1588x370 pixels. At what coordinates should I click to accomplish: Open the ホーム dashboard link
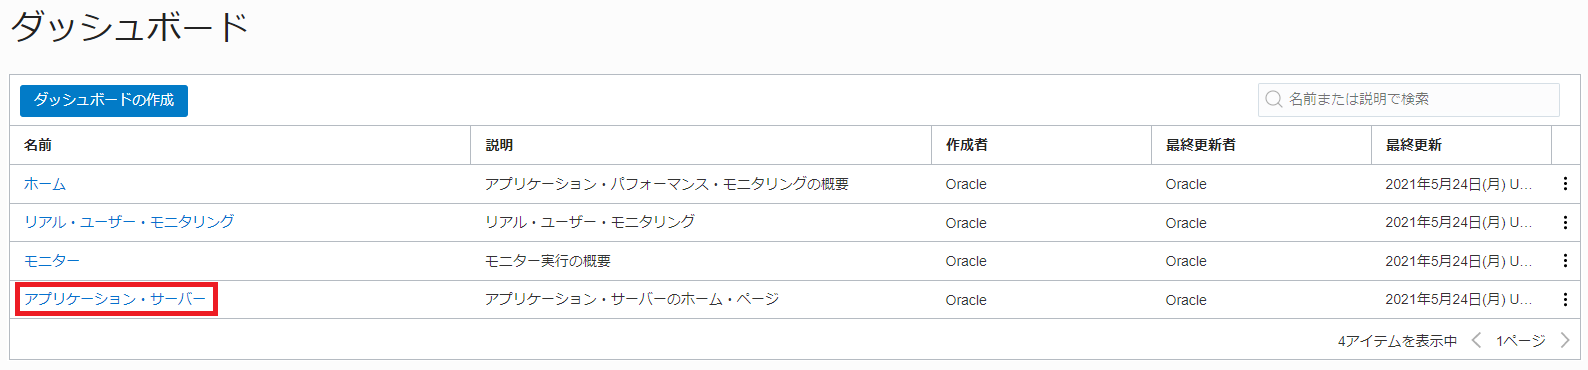click(x=45, y=184)
